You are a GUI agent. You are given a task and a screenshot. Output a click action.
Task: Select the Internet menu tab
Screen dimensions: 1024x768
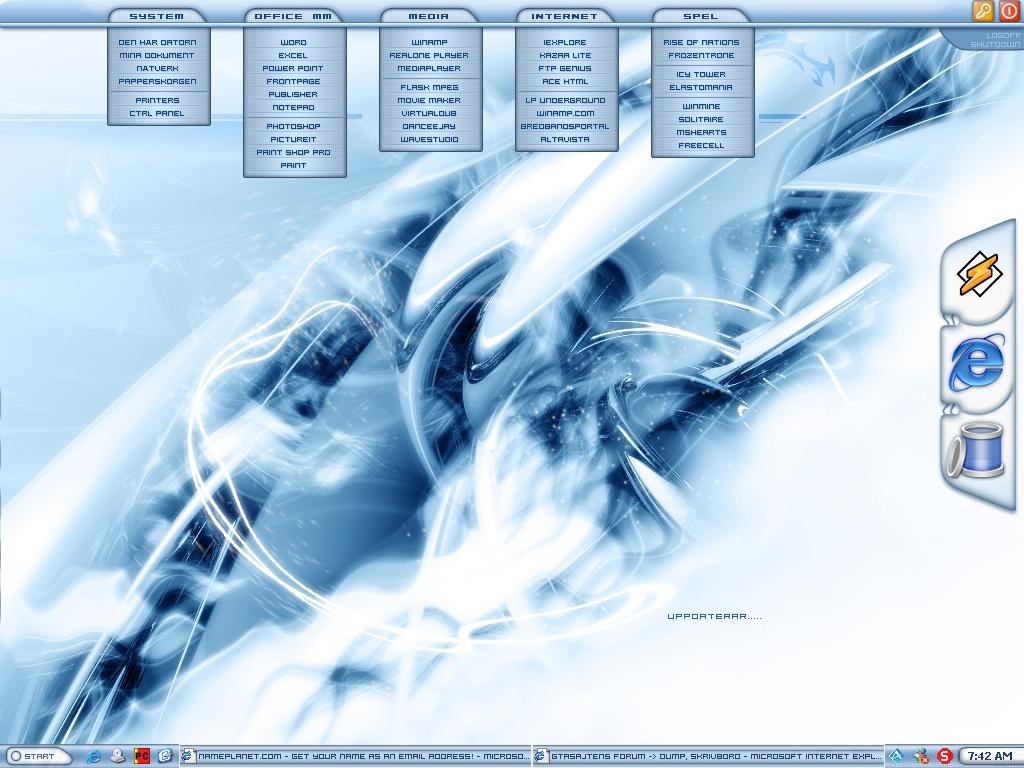click(x=565, y=16)
